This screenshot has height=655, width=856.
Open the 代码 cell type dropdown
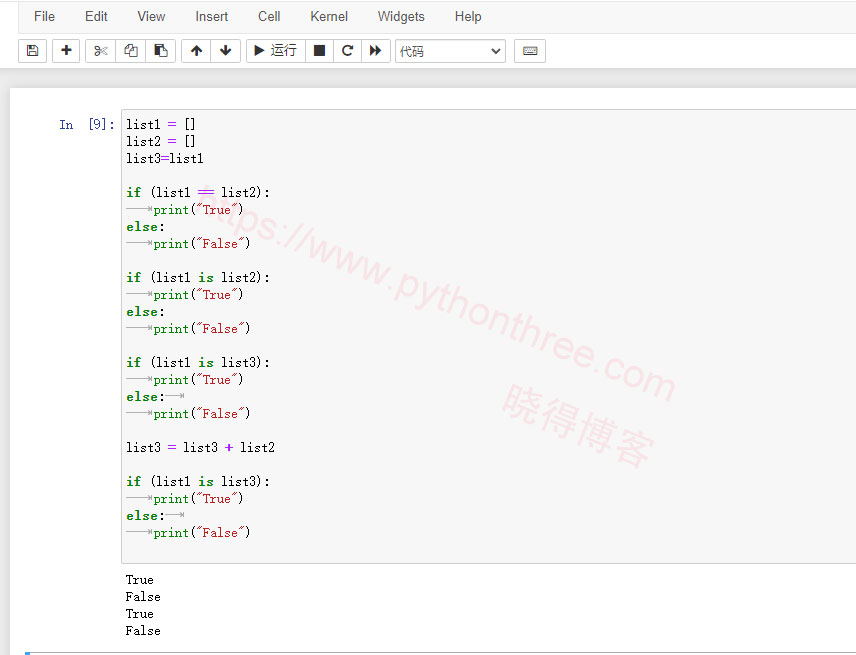450,51
